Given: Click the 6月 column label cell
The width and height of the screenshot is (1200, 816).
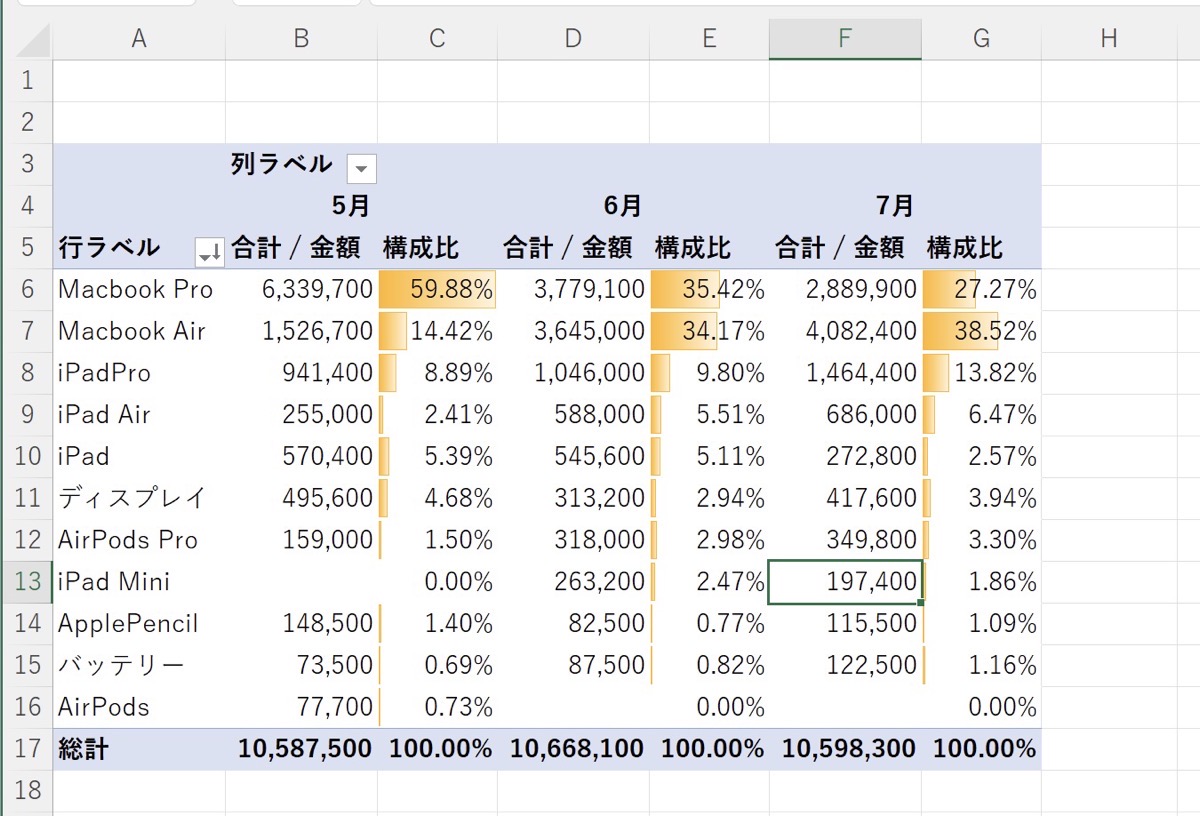Looking at the screenshot, I should click(573, 206).
